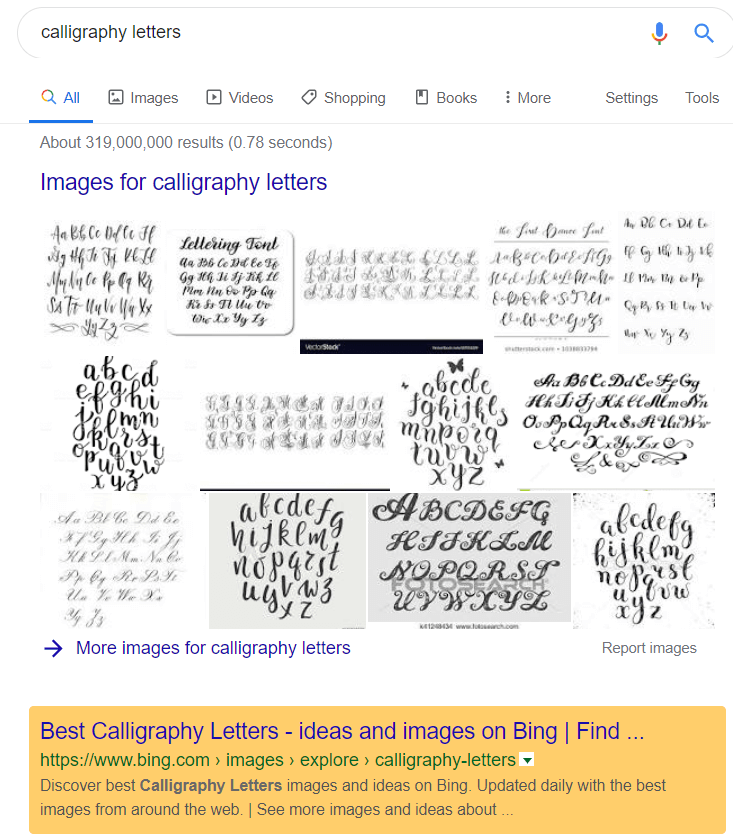Image resolution: width=733 pixels, height=838 pixels.
Task: Open Best Calligraphy Letters Bing result
Action: tap(341, 731)
